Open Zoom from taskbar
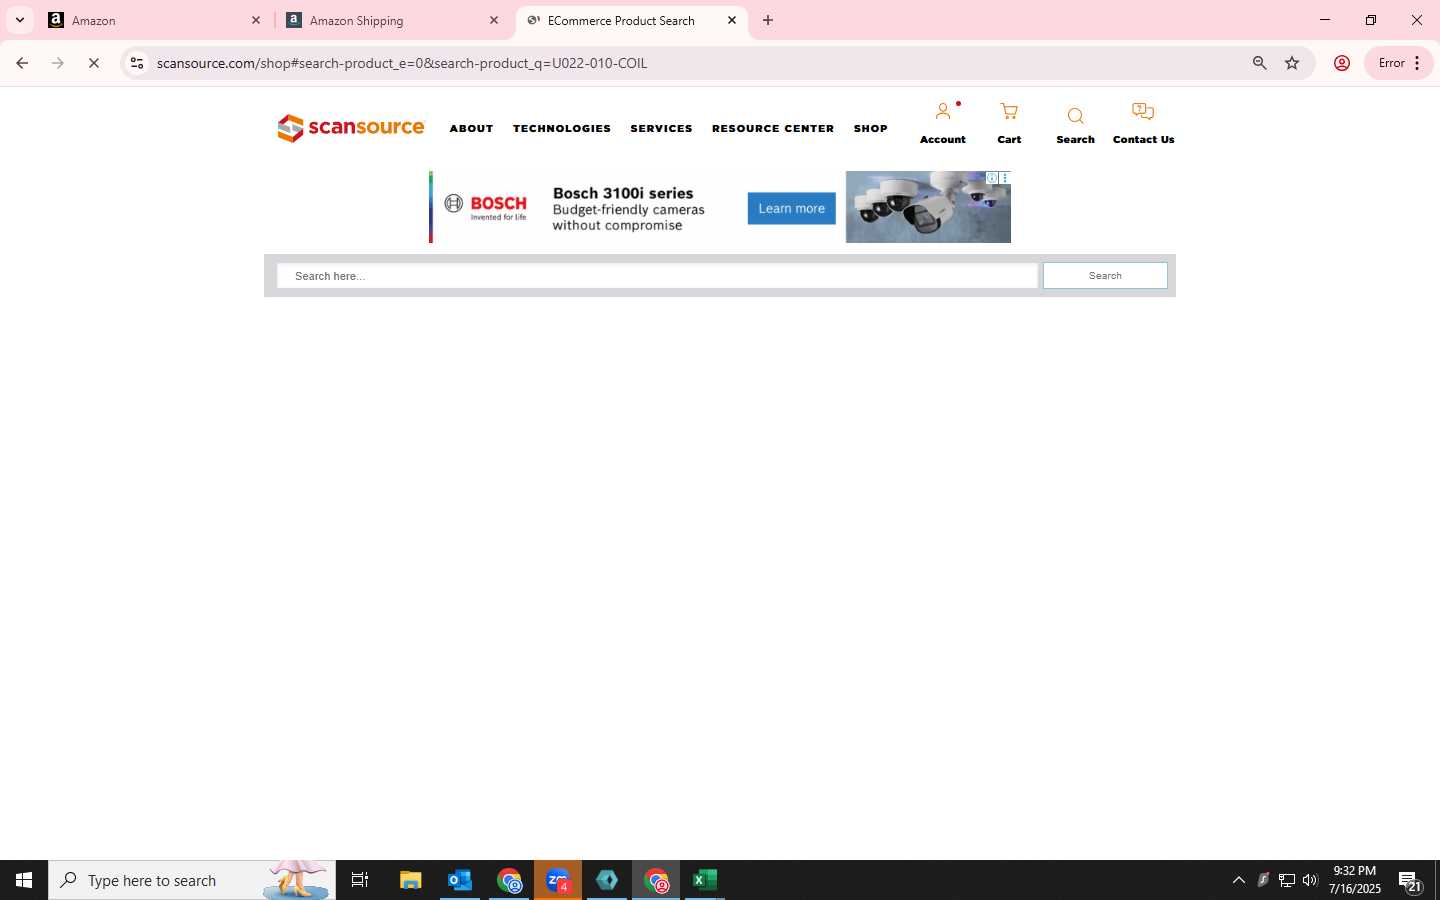Image resolution: width=1440 pixels, height=900 pixels. click(558, 880)
